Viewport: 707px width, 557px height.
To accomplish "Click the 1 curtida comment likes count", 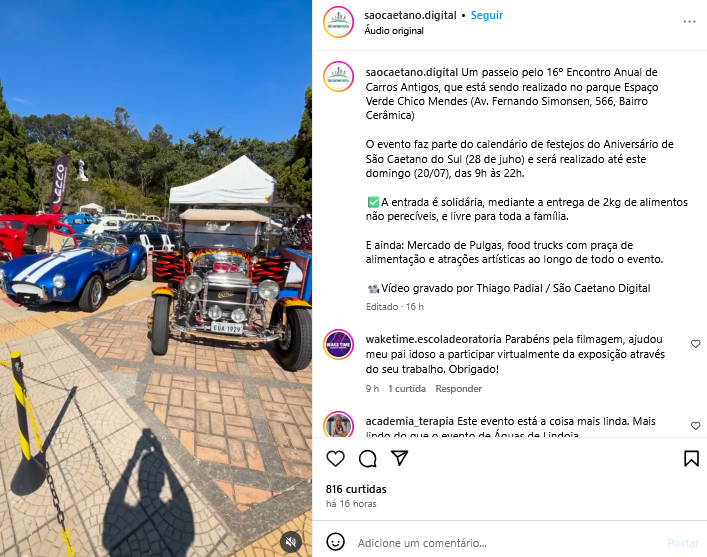I will click(x=407, y=389).
